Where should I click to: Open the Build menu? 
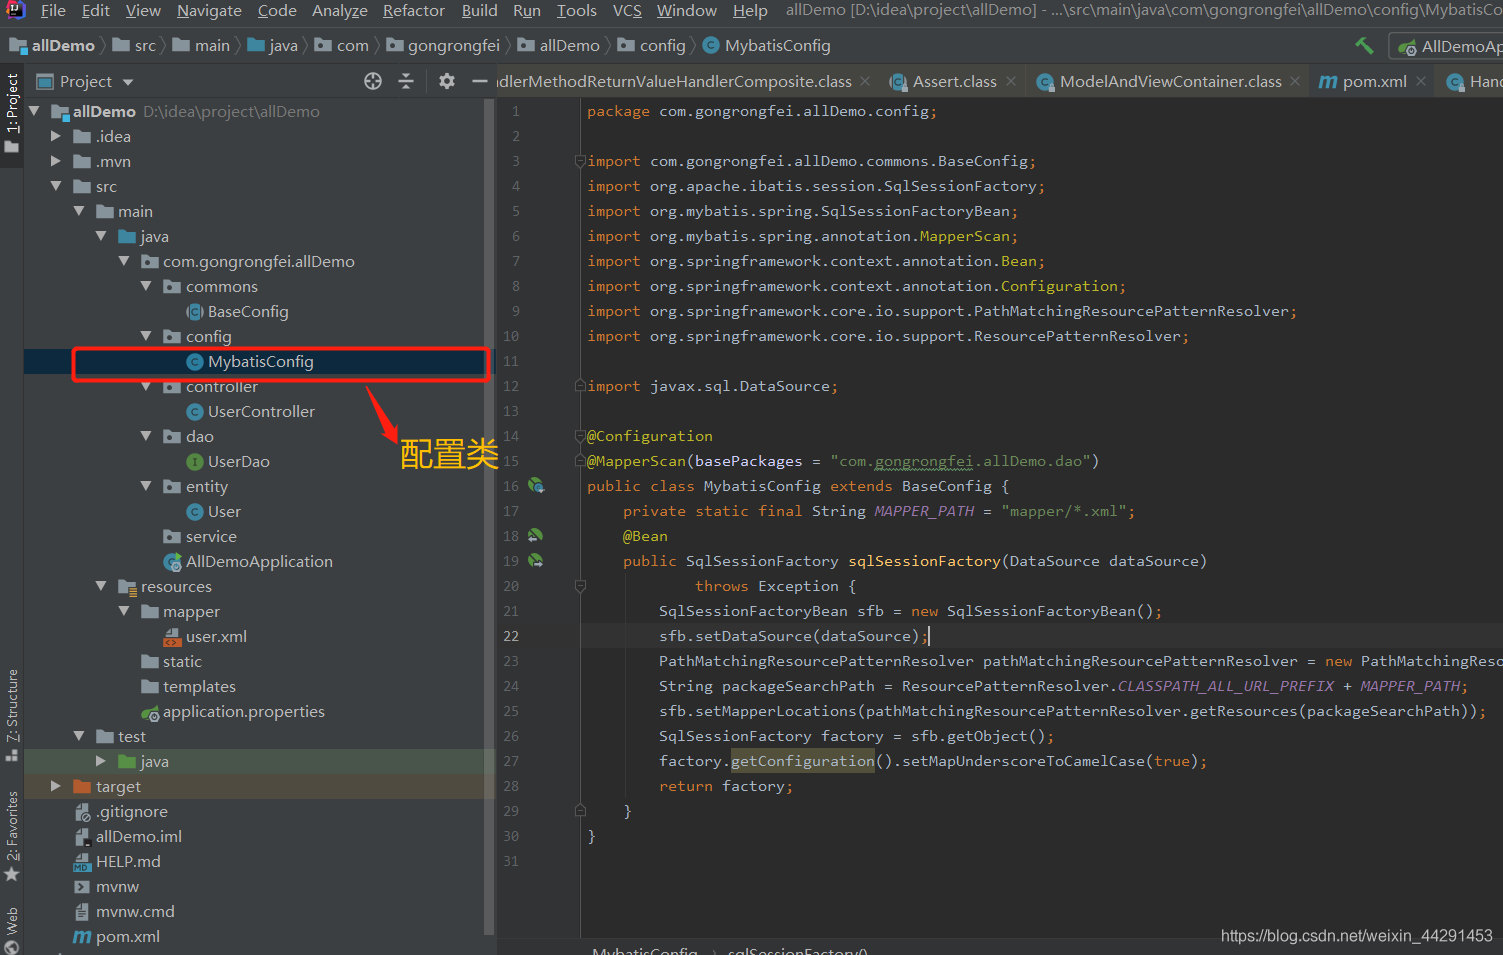click(479, 10)
